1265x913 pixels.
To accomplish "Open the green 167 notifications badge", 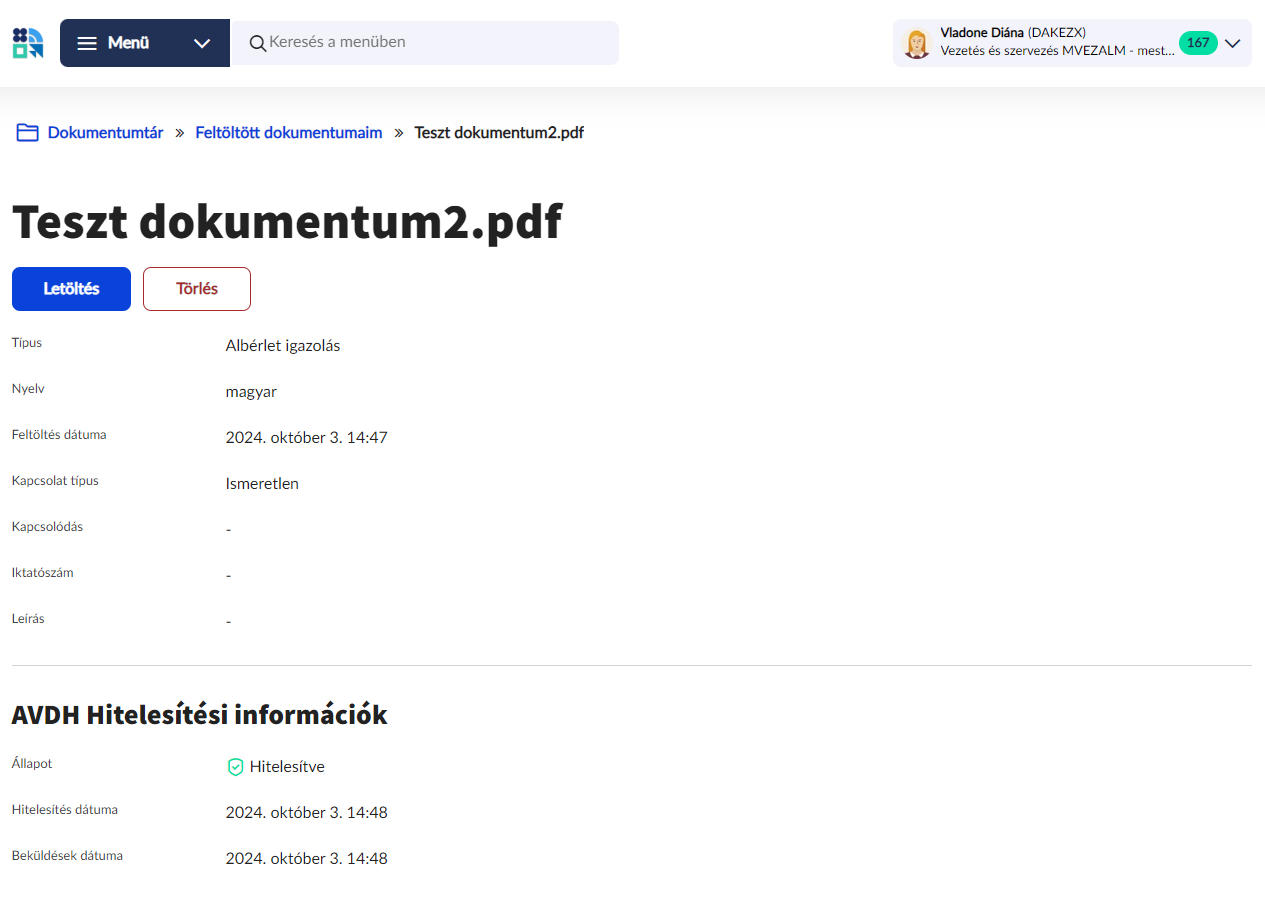I will pyautogui.click(x=1197, y=43).
